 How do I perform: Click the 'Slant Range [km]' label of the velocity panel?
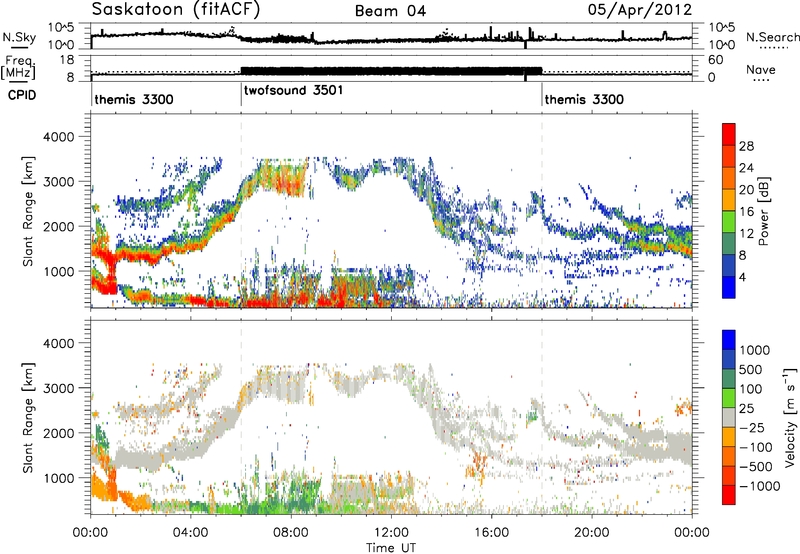click(x=28, y=417)
